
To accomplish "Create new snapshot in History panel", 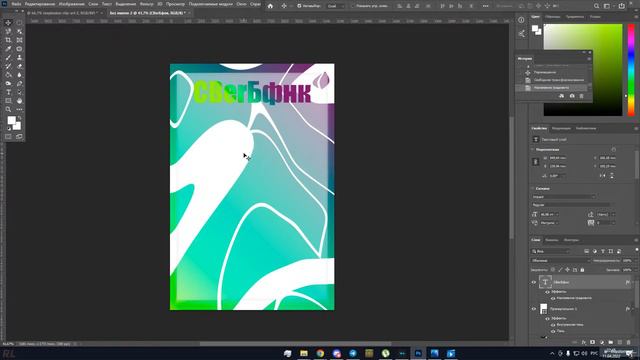I will click(x=572, y=96).
